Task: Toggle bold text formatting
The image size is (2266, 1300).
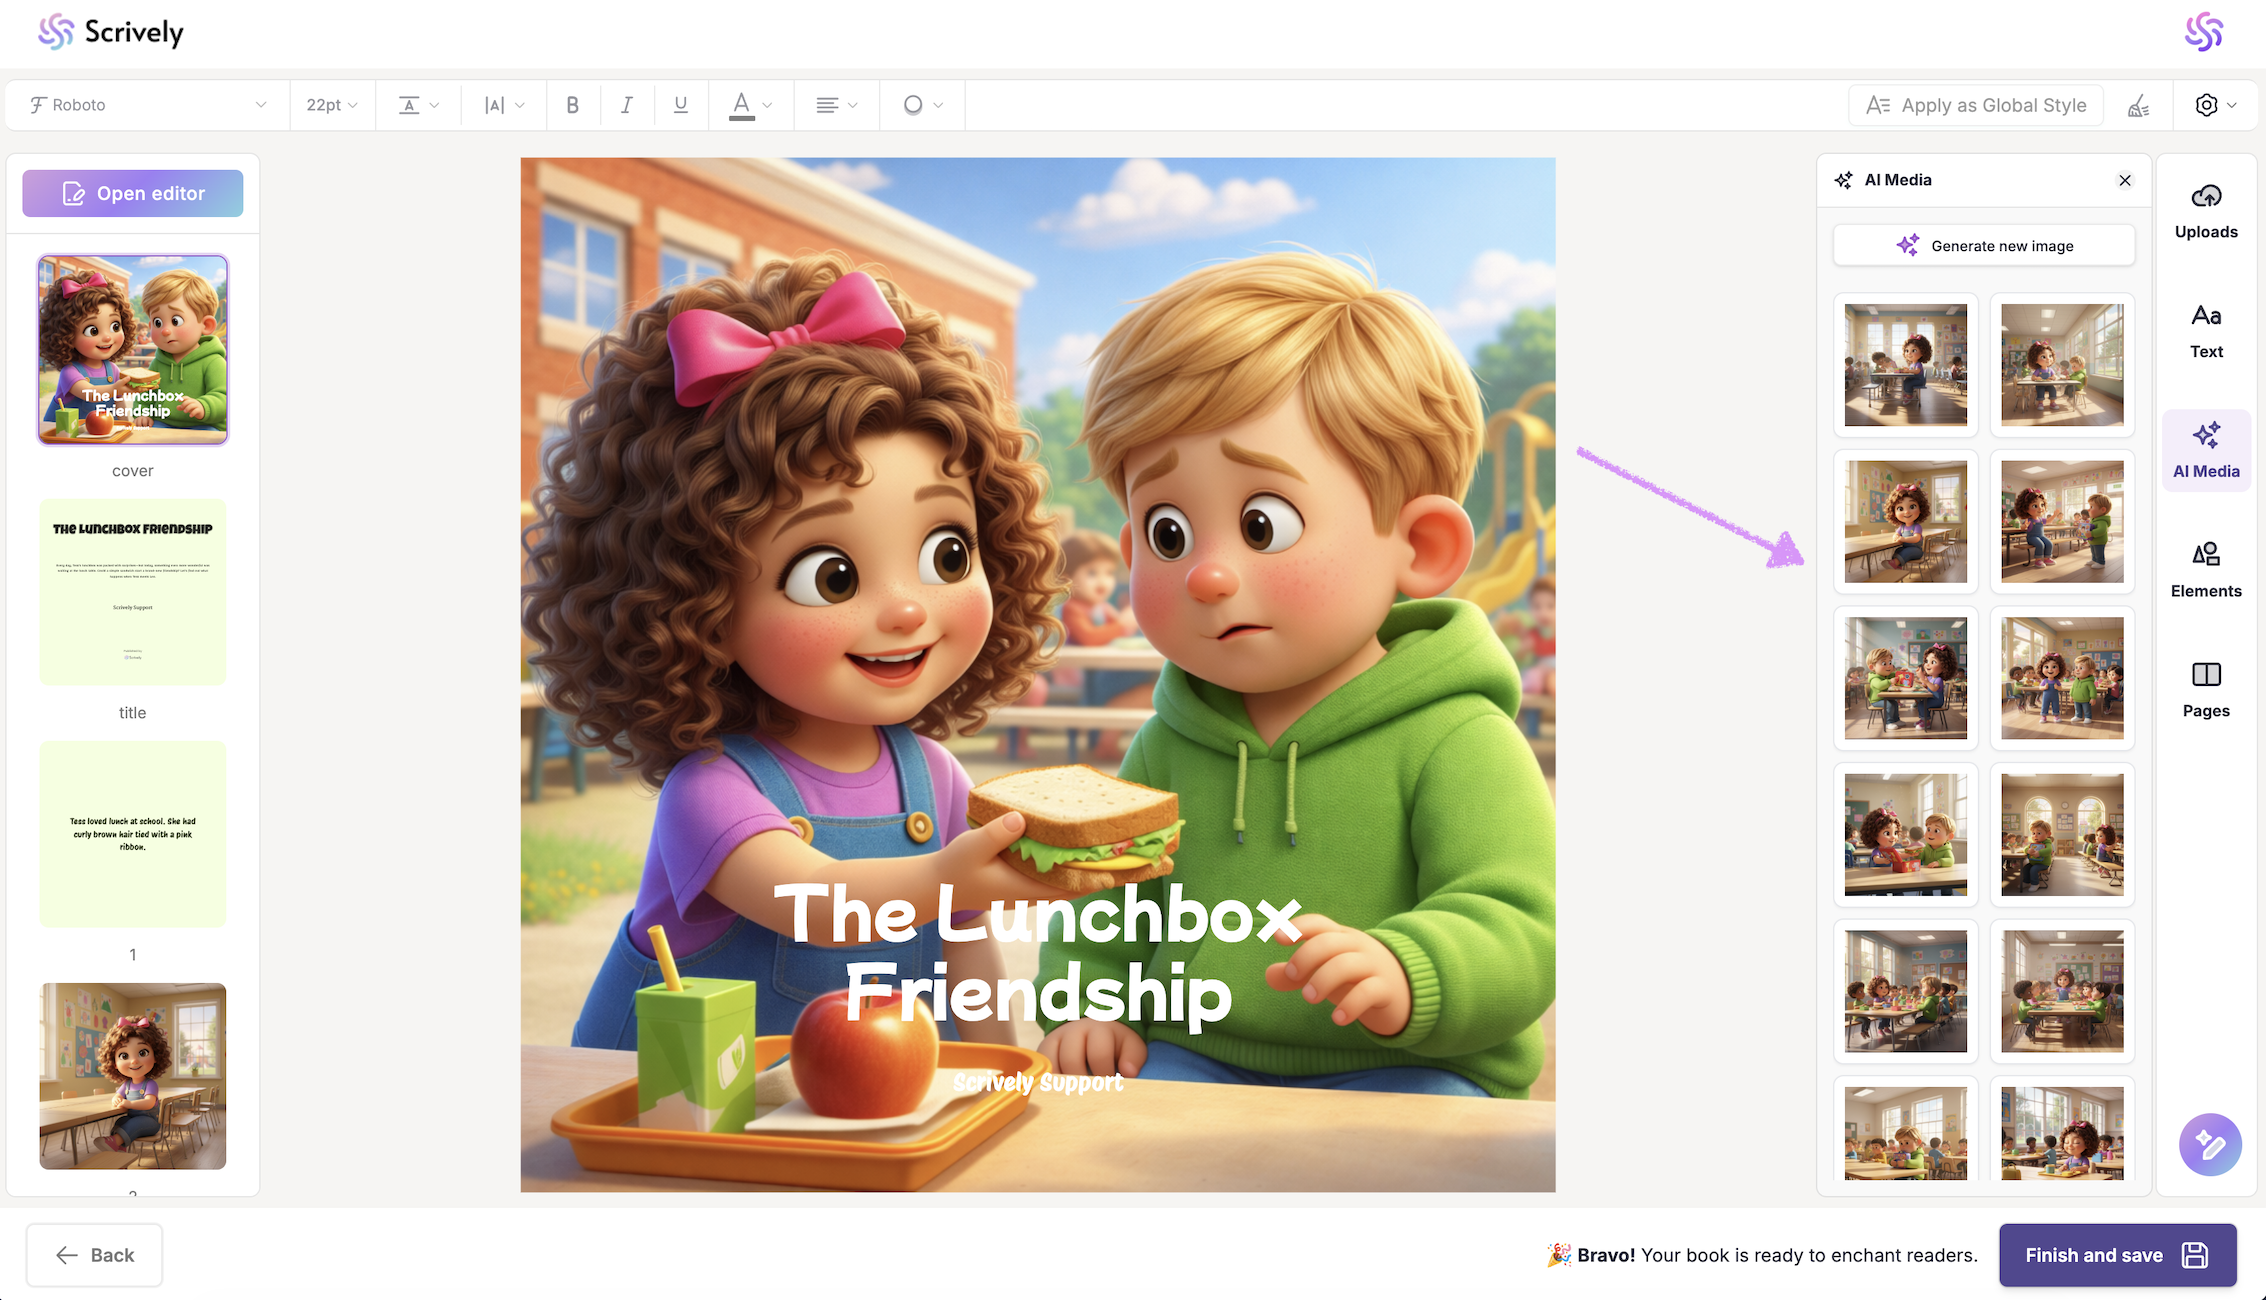Action: coord(573,105)
